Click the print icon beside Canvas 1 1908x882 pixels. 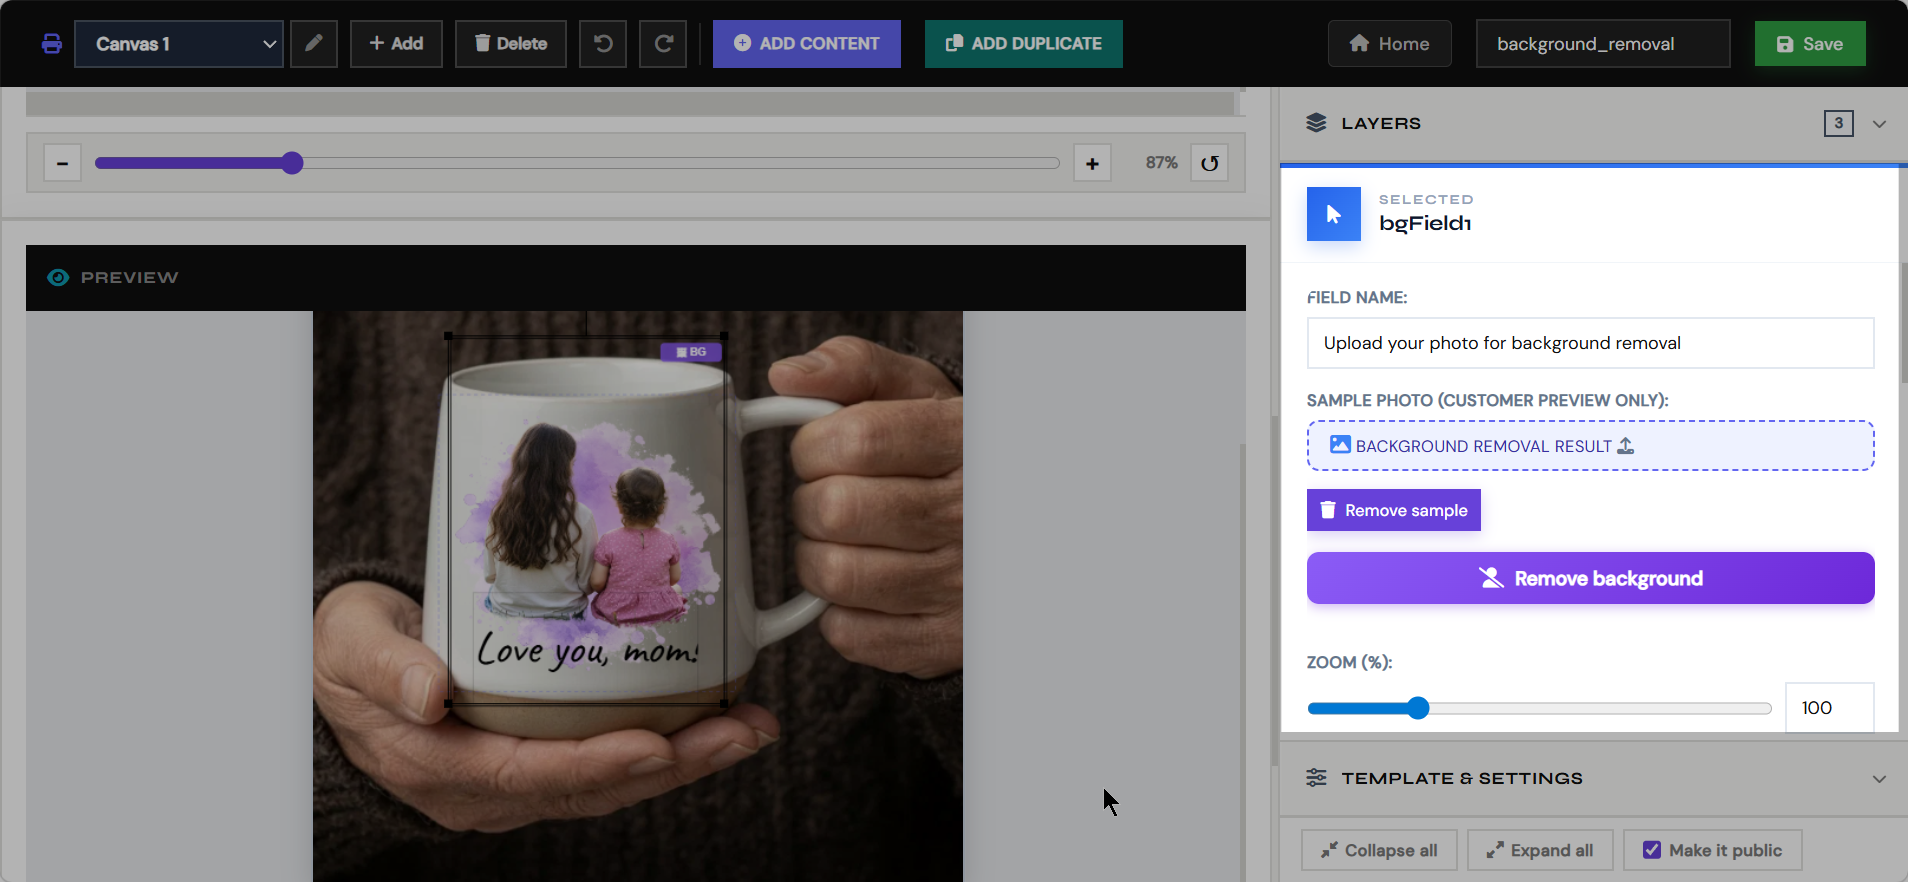tap(52, 44)
